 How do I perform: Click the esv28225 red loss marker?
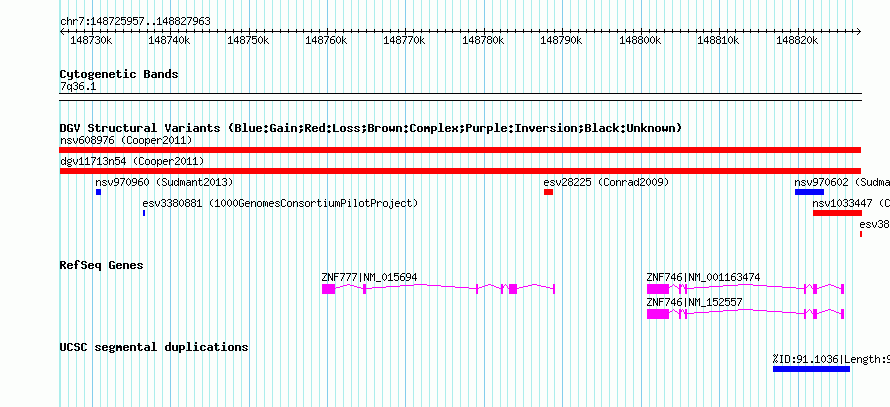[x=548, y=192]
